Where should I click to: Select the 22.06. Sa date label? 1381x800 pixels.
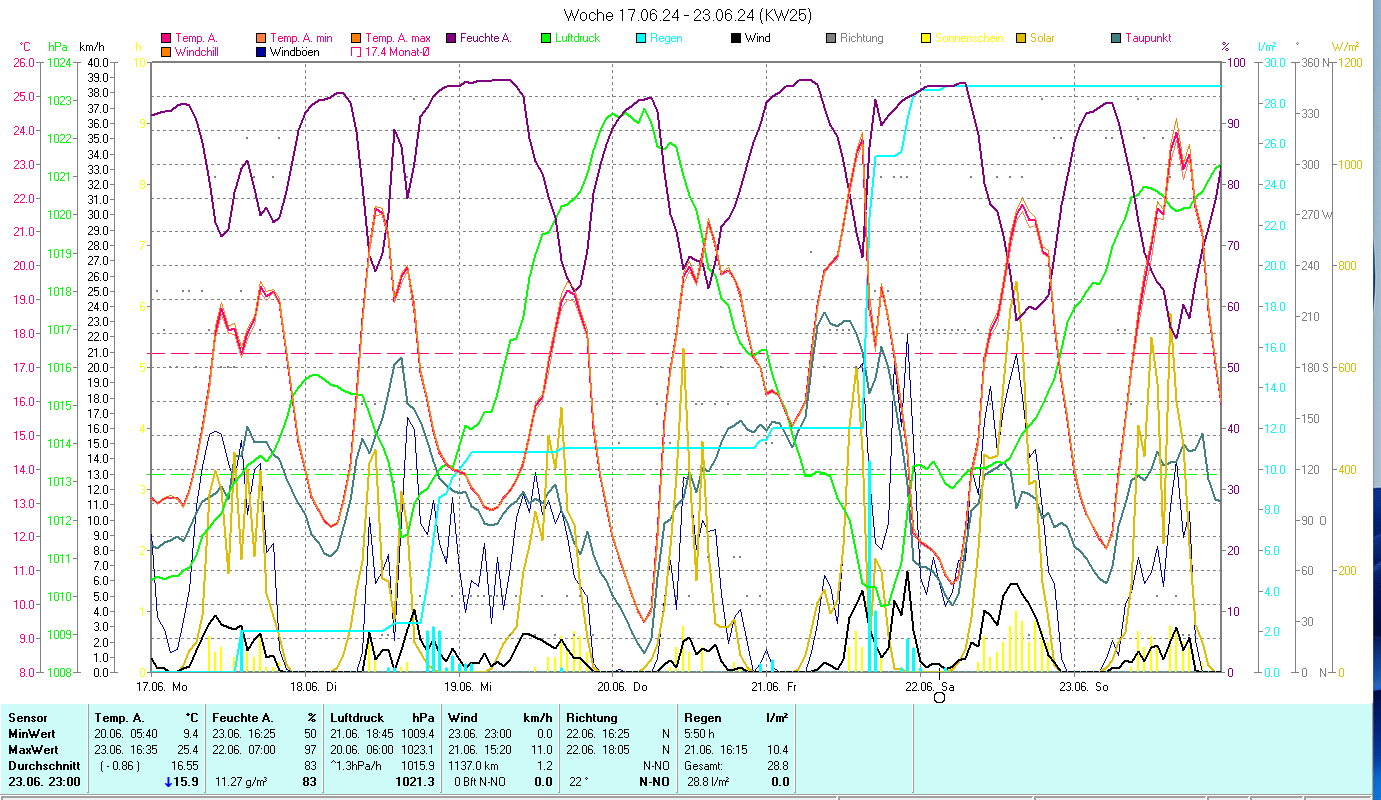click(x=930, y=687)
